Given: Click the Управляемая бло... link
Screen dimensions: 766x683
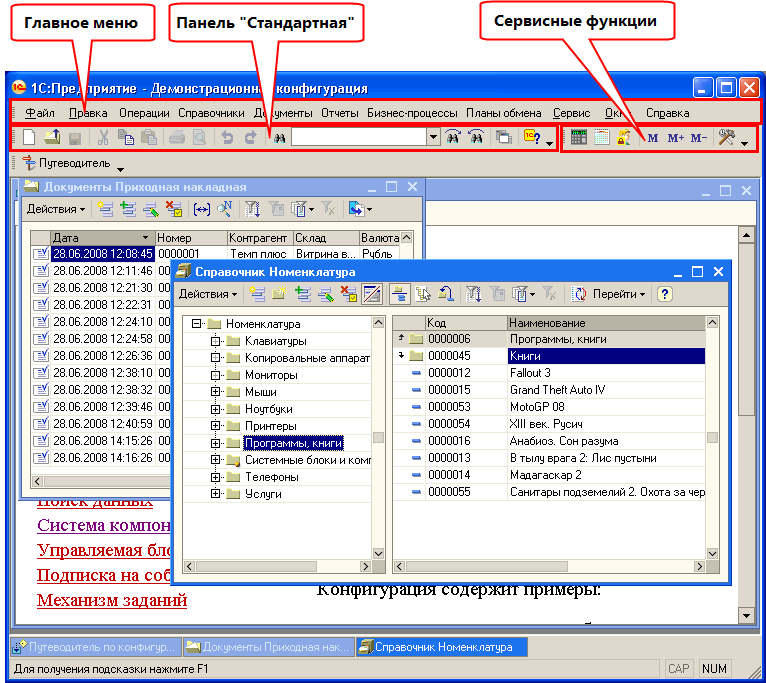Looking at the screenshot, I should 104,550.
